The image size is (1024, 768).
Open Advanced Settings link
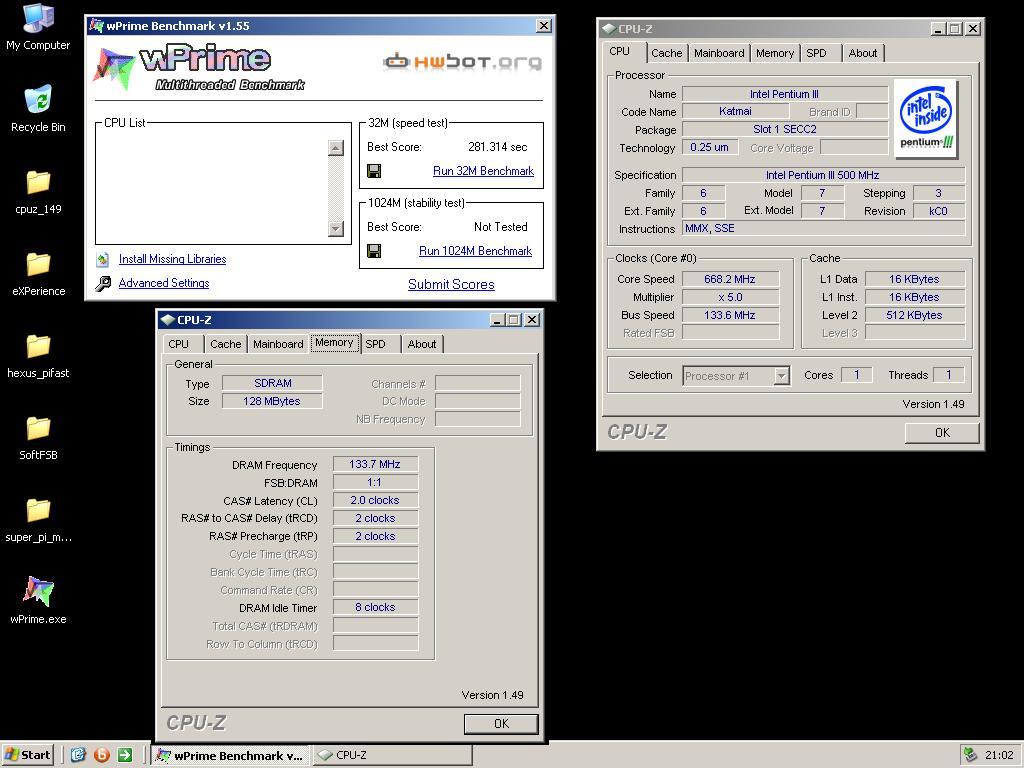tap(164, 283)
